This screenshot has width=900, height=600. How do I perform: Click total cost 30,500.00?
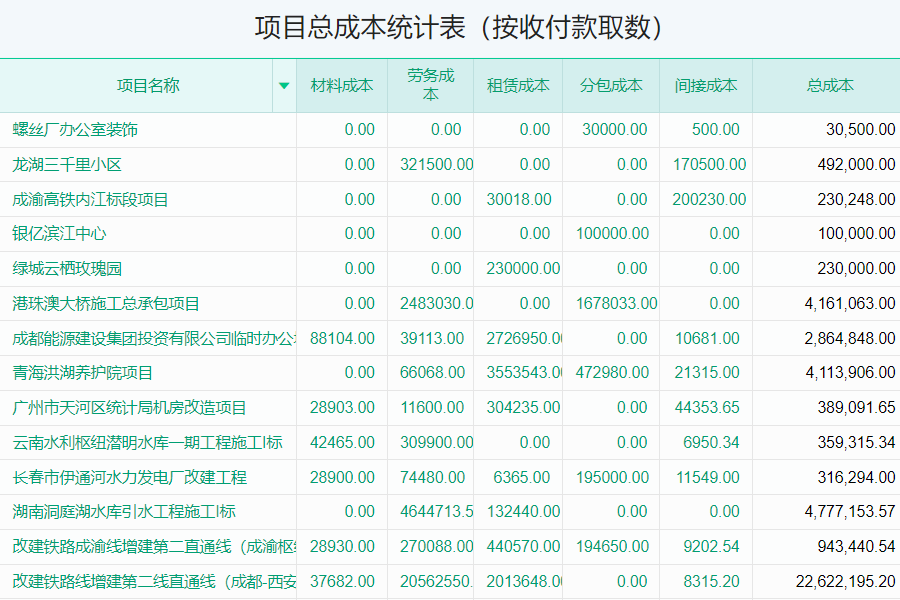coord(860,130)
